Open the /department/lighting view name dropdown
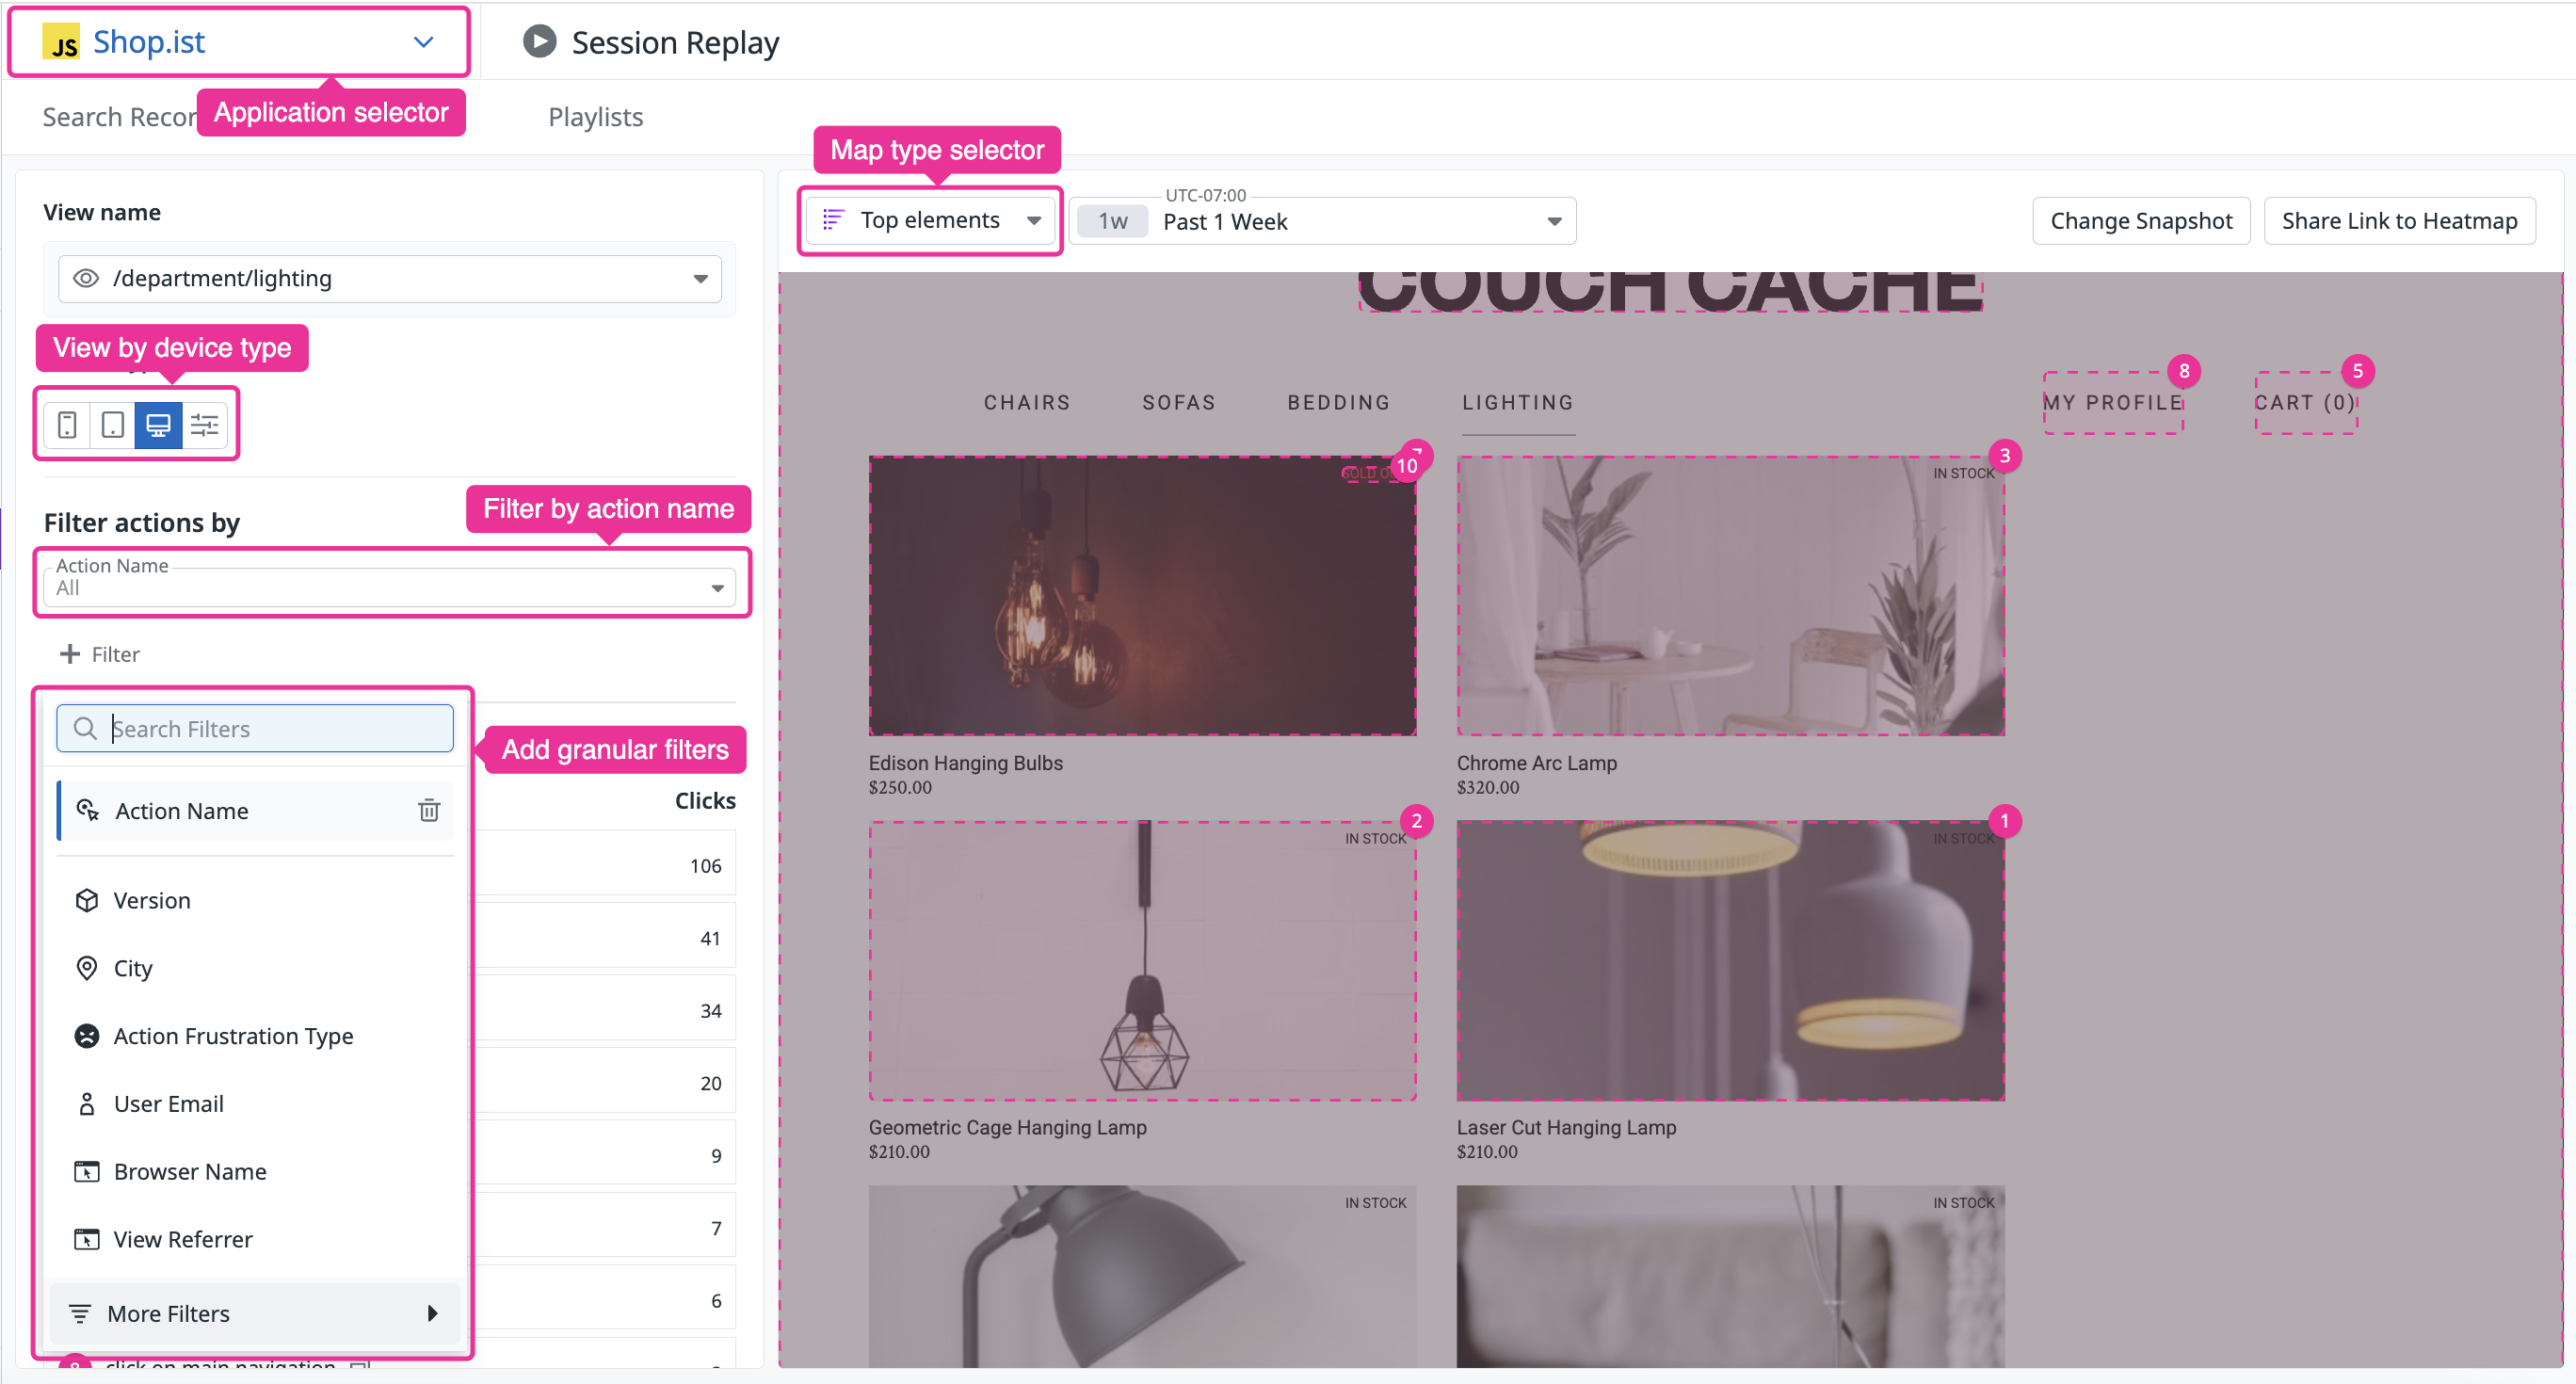Viewport: 2576px width, 1384px height. 390,278
